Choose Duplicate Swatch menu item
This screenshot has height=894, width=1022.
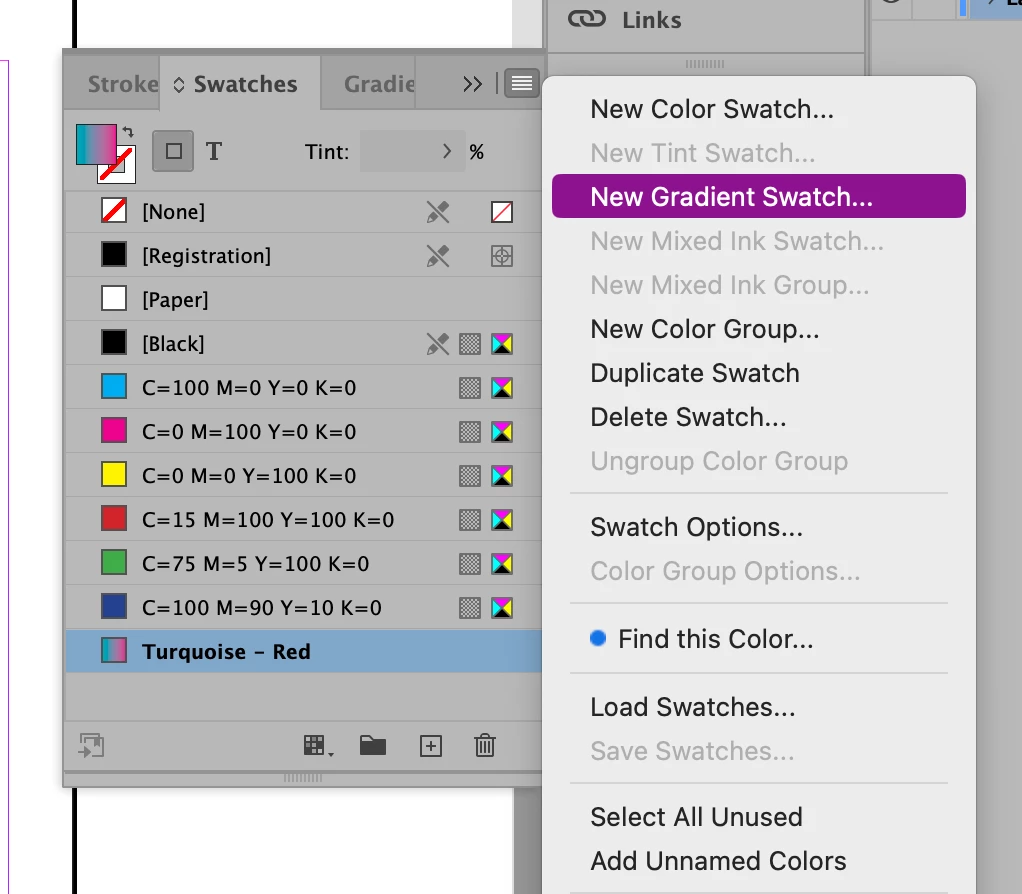[759, 373]
